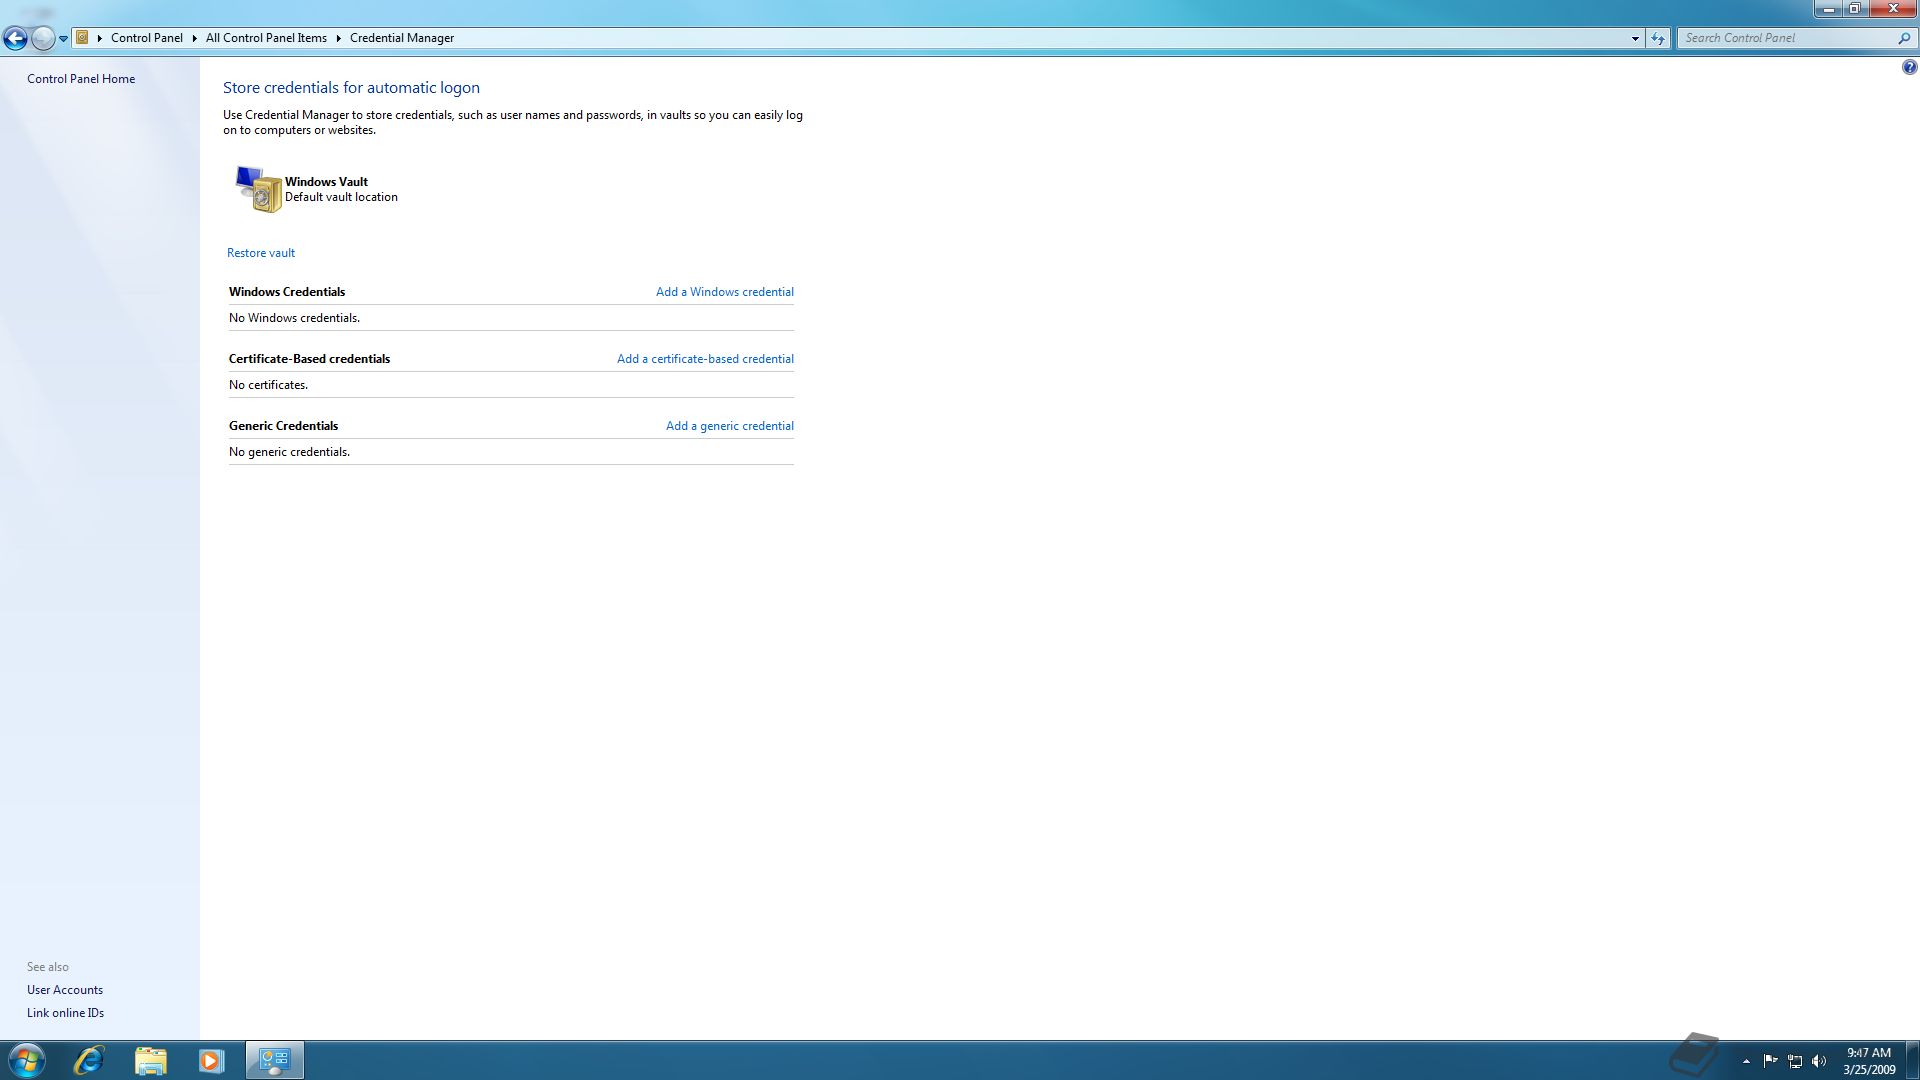Show hidden tray icons arrow

coord(1746,1061)
